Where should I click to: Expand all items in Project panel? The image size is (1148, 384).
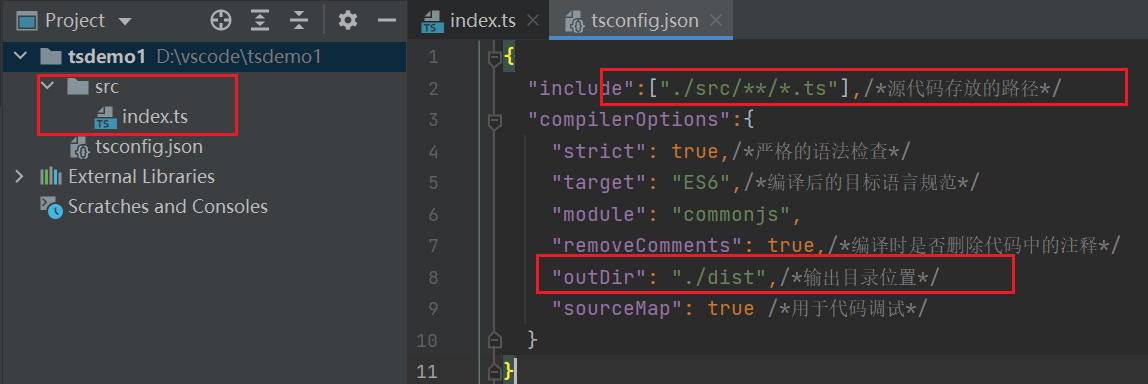[259, 21]
